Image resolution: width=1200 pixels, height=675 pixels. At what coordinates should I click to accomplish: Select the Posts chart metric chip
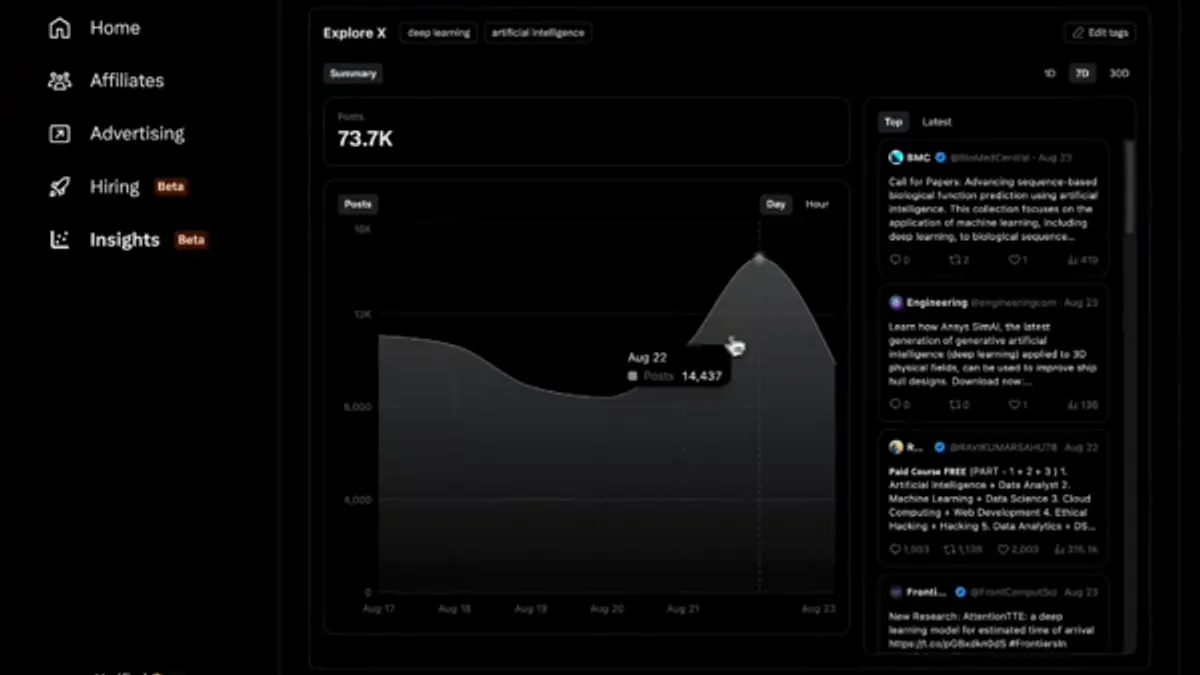[x=358, y=204]
